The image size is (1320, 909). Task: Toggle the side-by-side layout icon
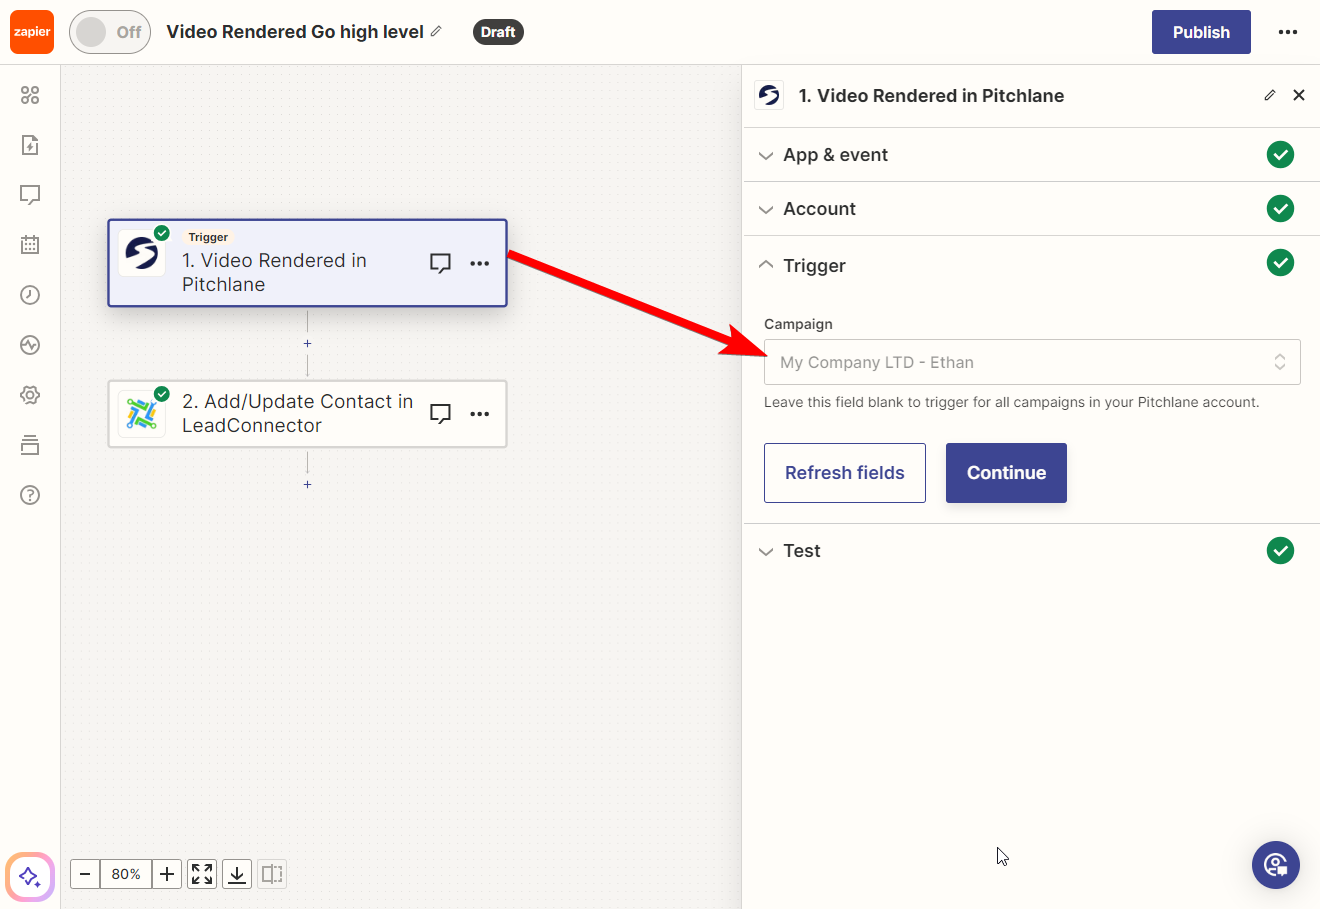pos(272,874)
